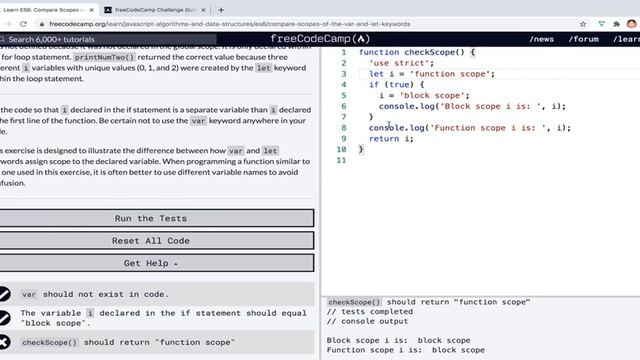Viewport: 640px width, 360px height.
Task: Click the passed icon beside 'var should not exist'
Action: [x=4, y=294]
